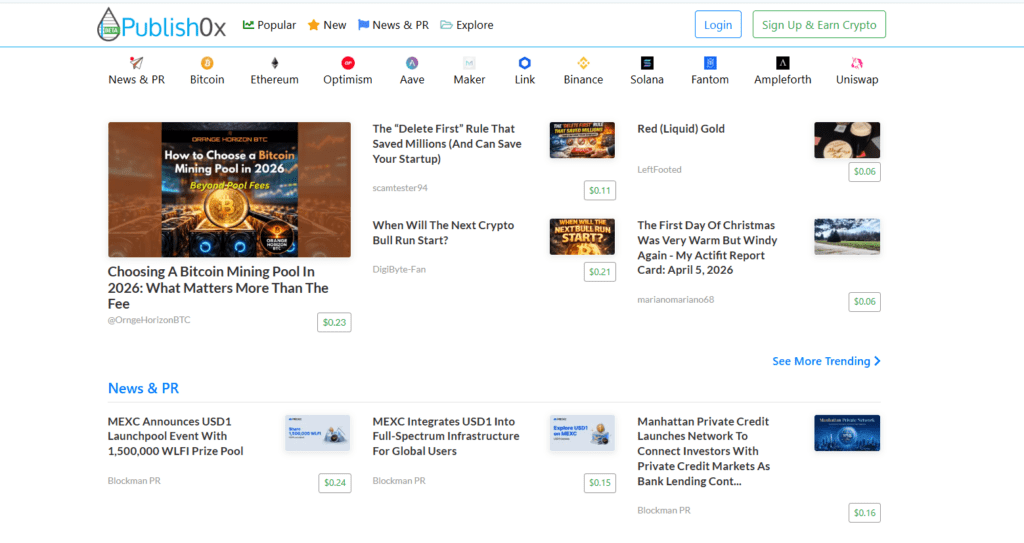Click the Publish0x logo
Viewport: 1024px width, 543px height.
pos(161,25)
